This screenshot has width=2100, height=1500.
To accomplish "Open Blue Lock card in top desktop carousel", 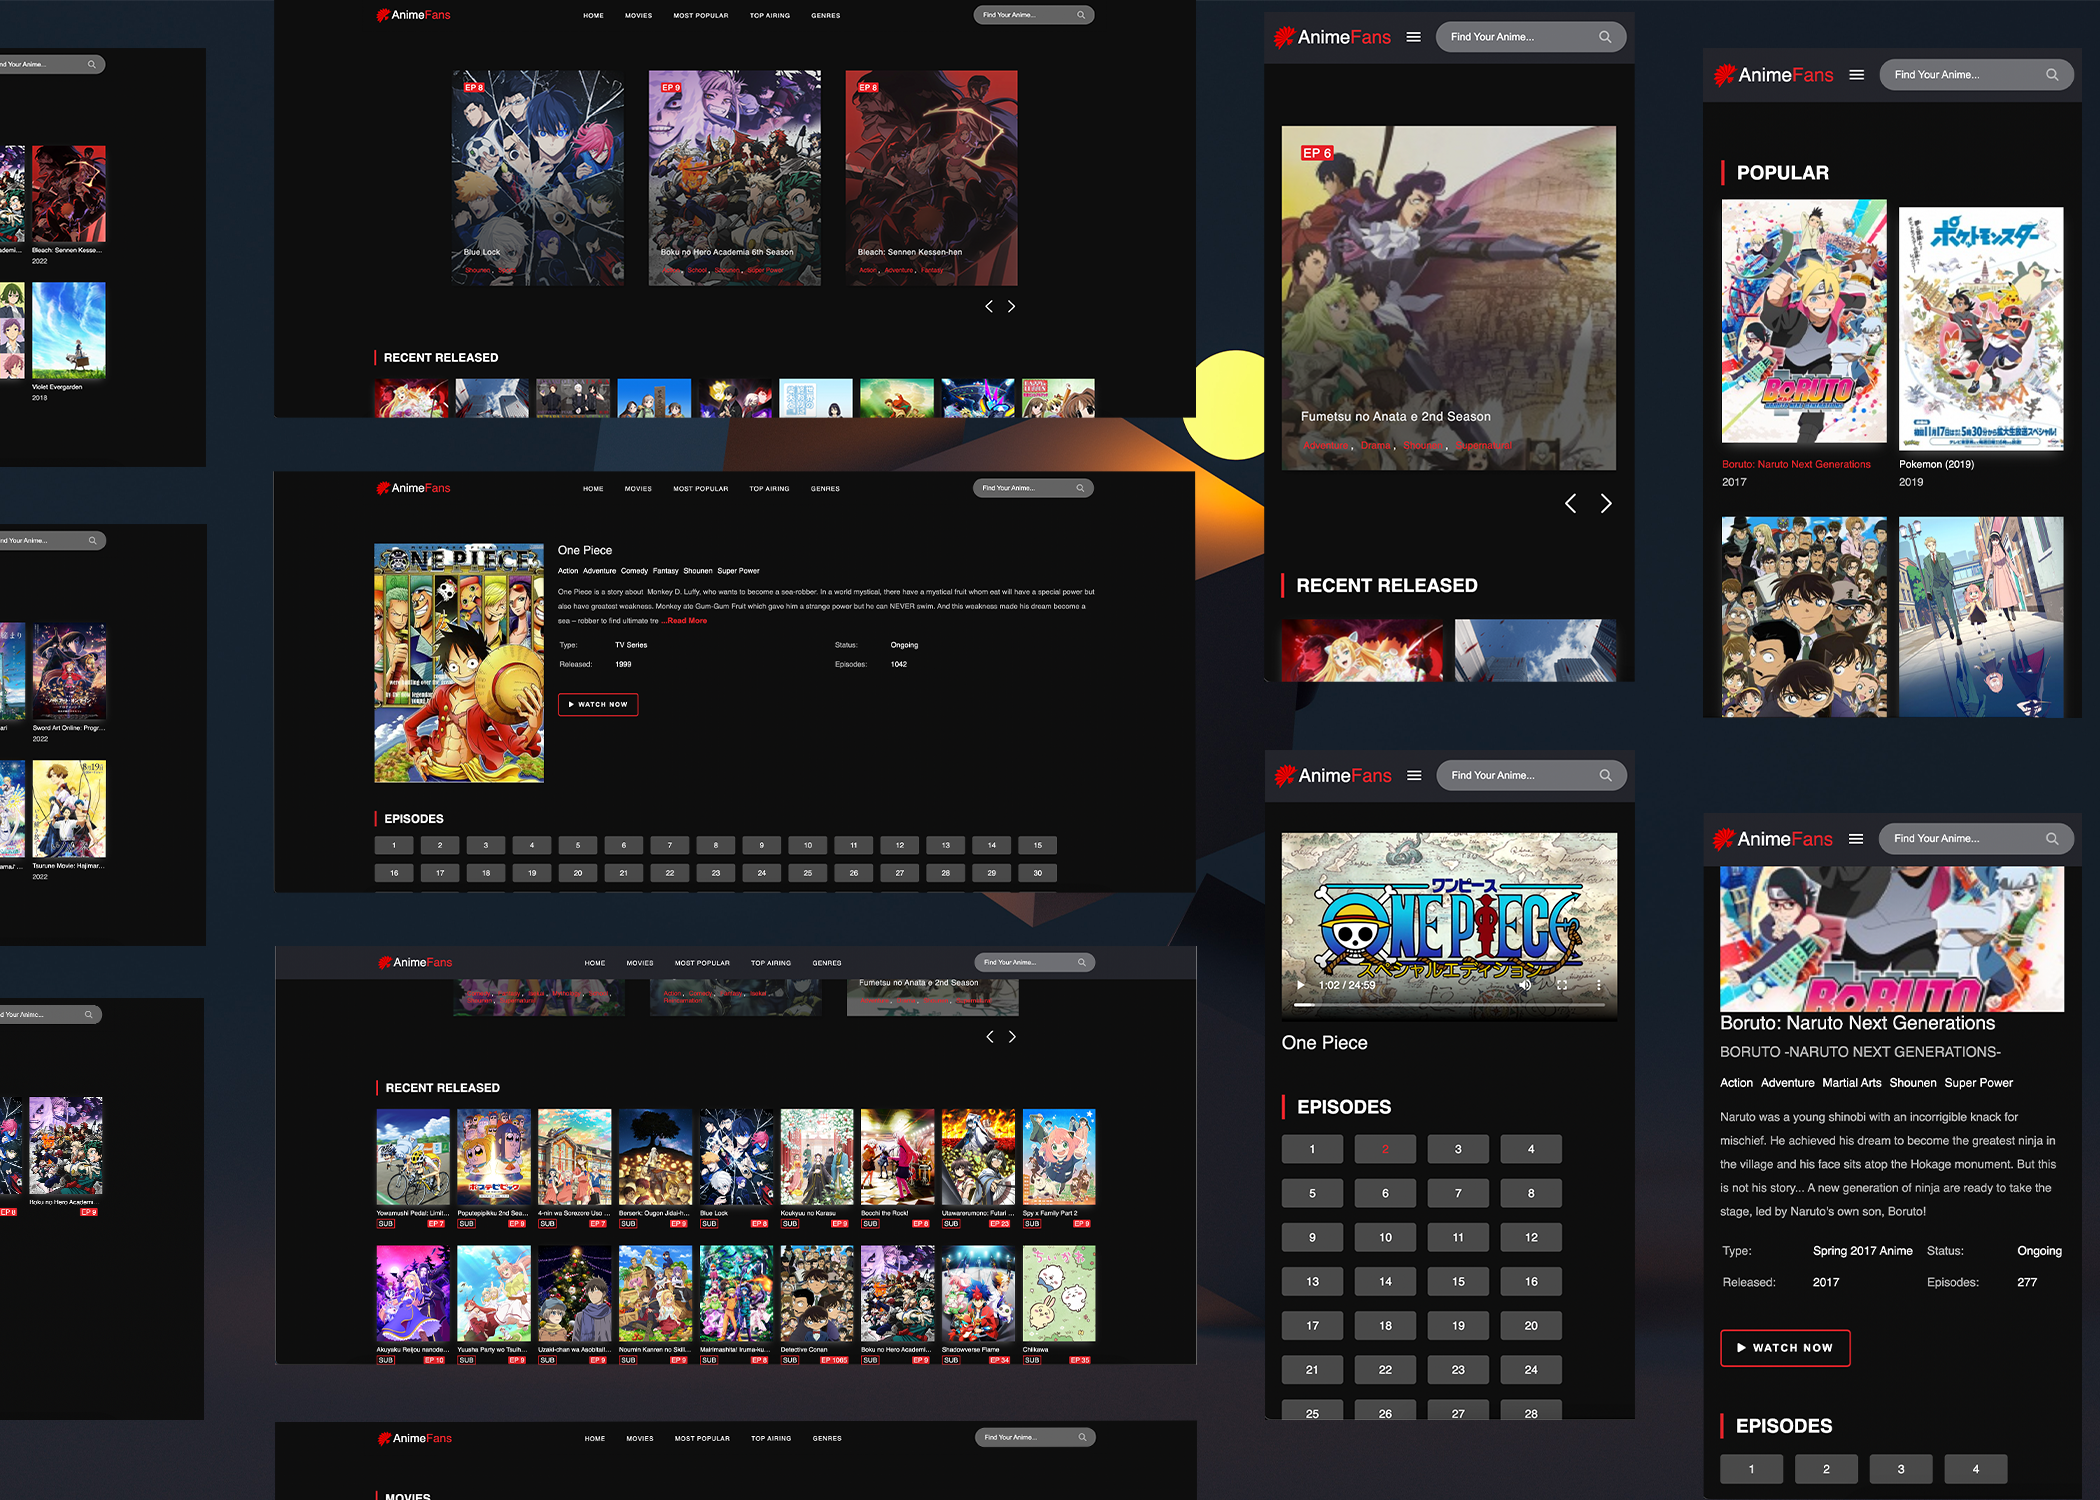I will [538, 178].
